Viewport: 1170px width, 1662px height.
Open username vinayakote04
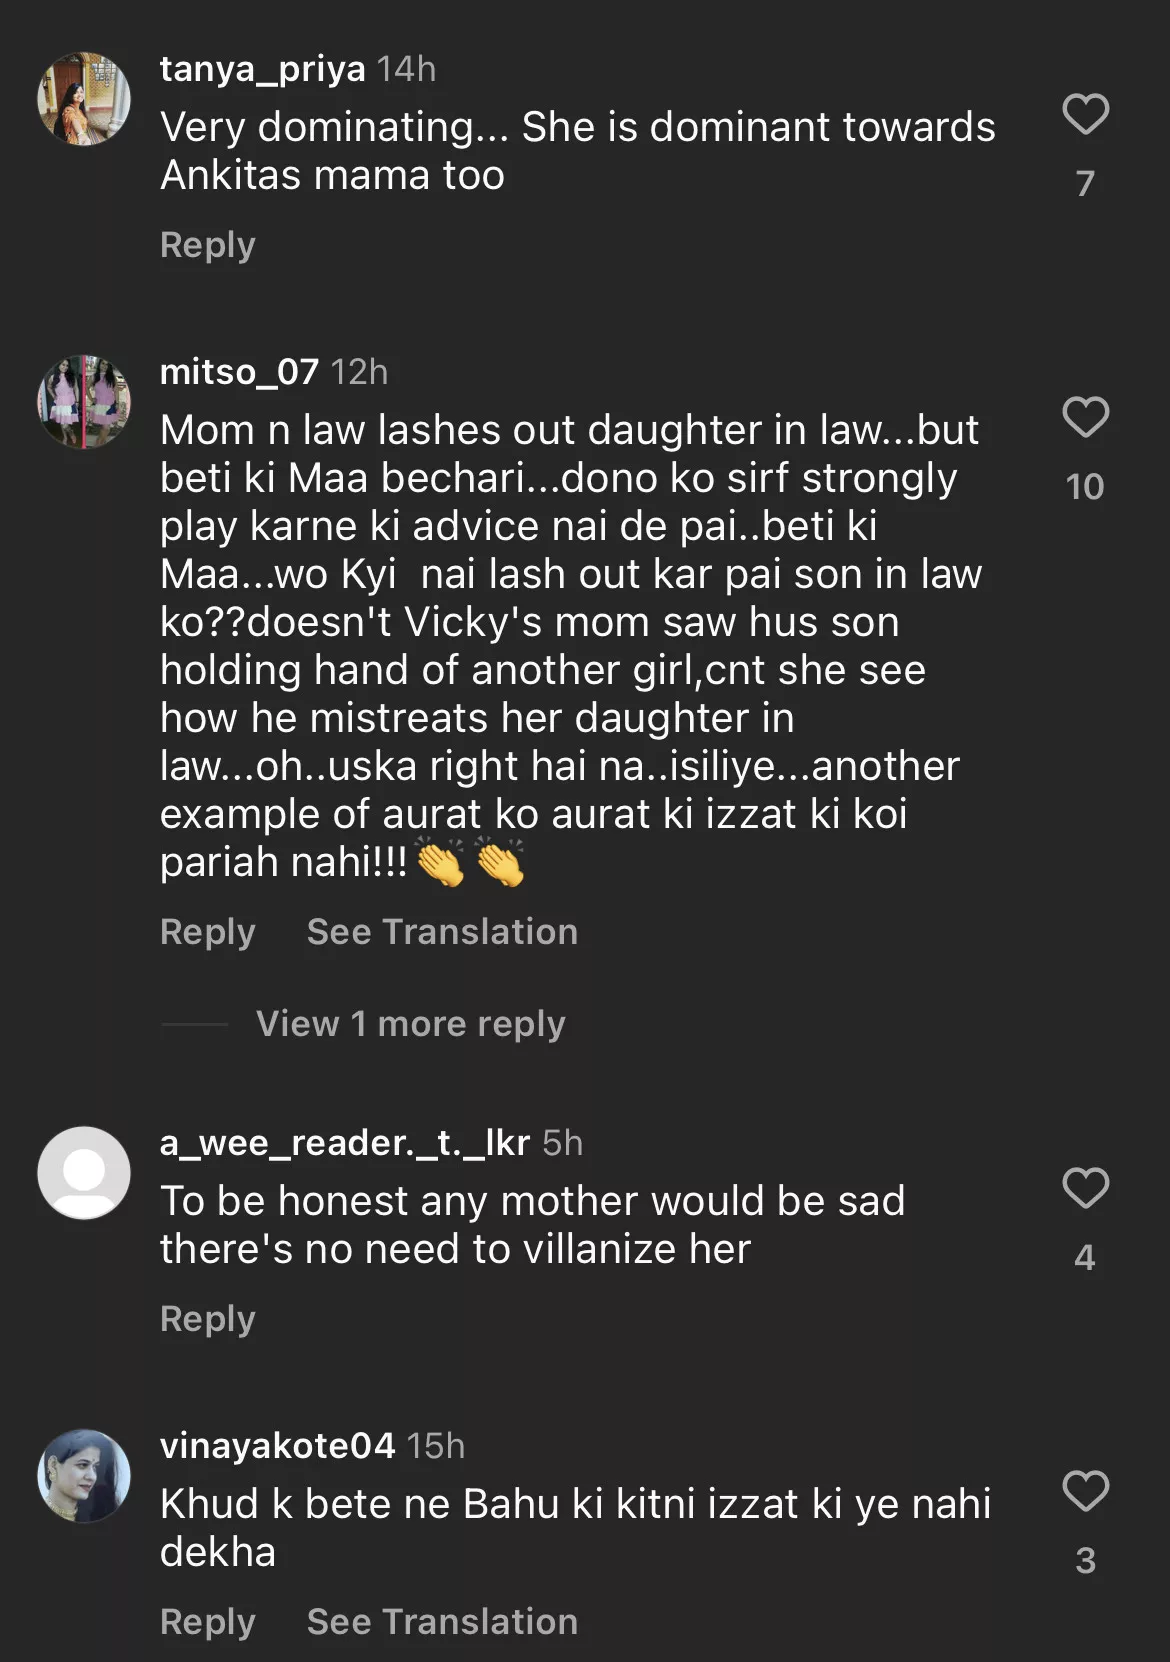[277, 1446]
